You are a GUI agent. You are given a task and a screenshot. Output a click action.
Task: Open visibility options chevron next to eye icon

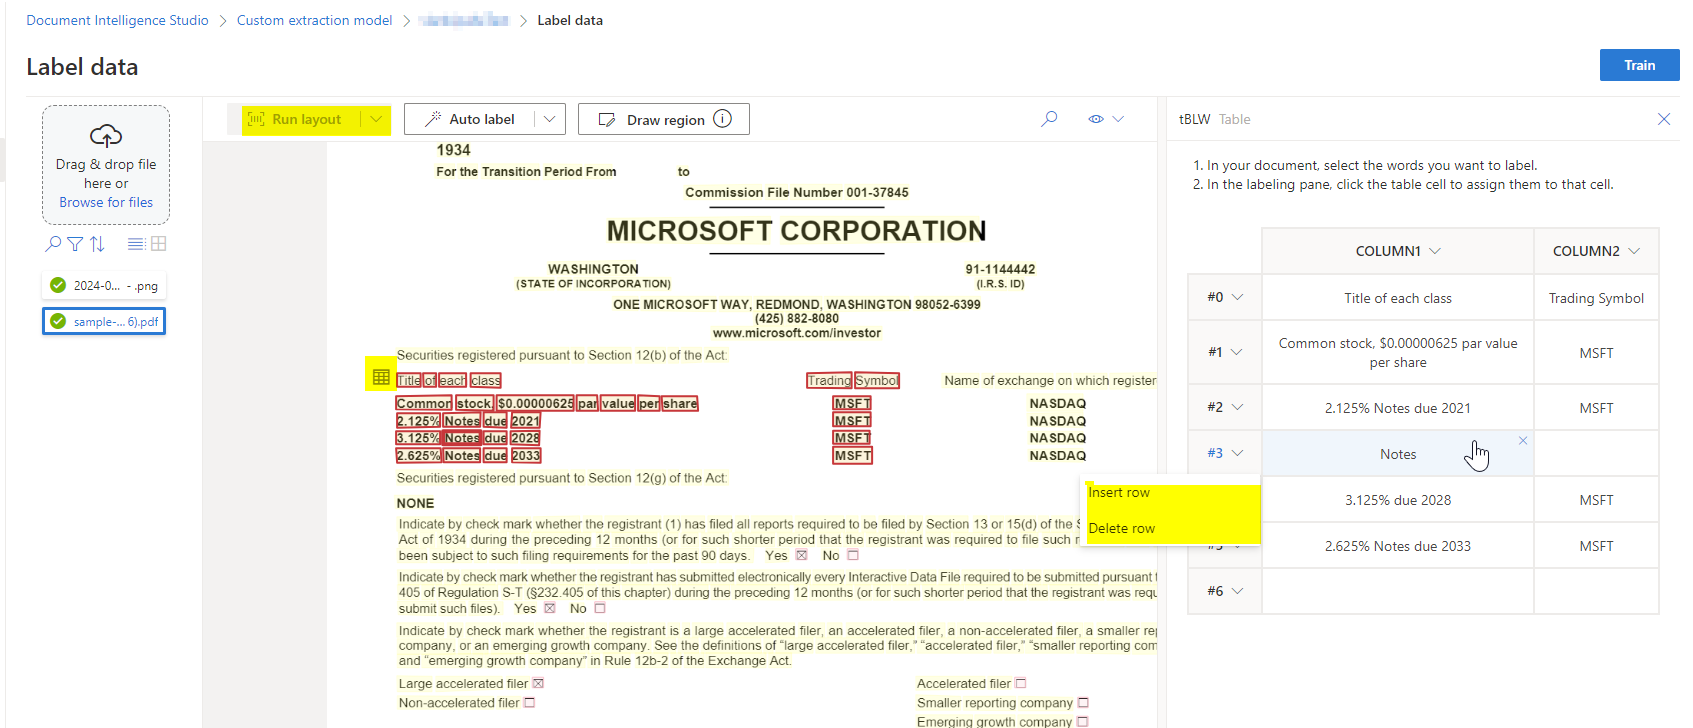(x=1118, y=119)
